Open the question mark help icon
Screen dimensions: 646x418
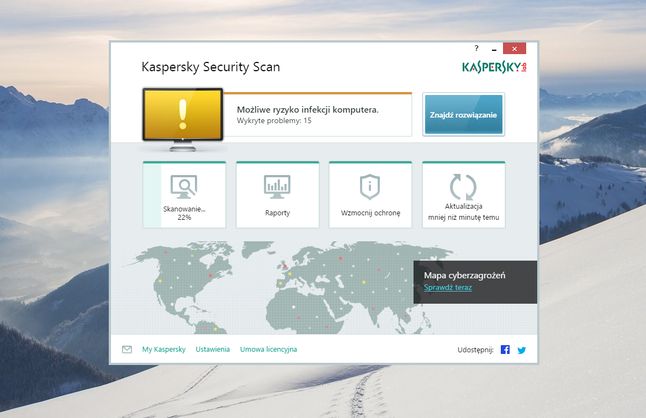pyautogui.click(x=477, y=48)
